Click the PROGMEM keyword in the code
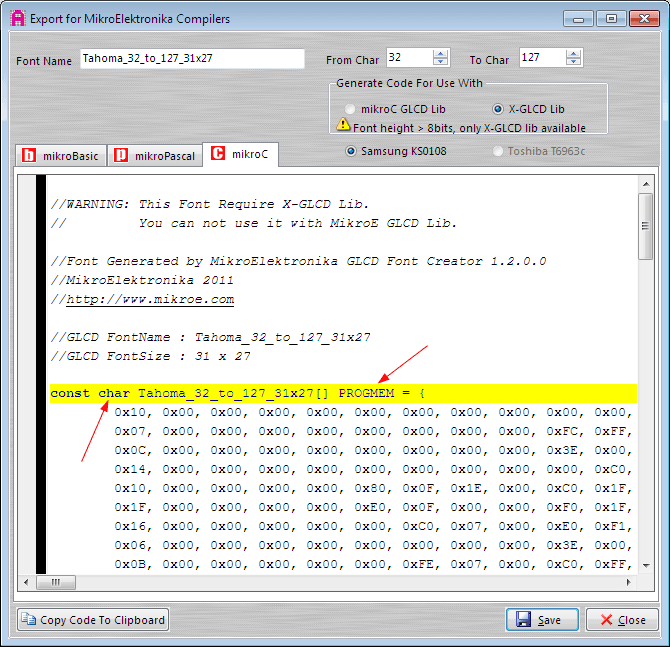 click(x=366, y=393)
